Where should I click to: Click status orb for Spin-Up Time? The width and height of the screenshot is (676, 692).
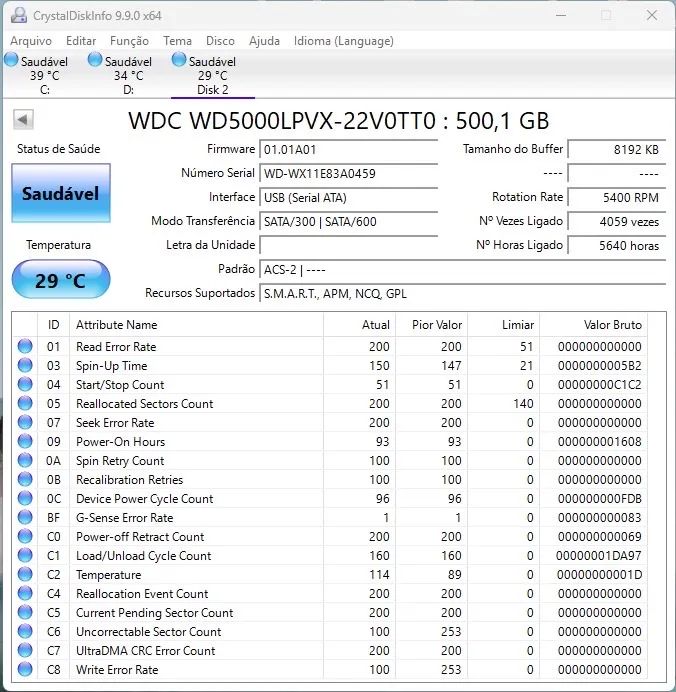25,365
